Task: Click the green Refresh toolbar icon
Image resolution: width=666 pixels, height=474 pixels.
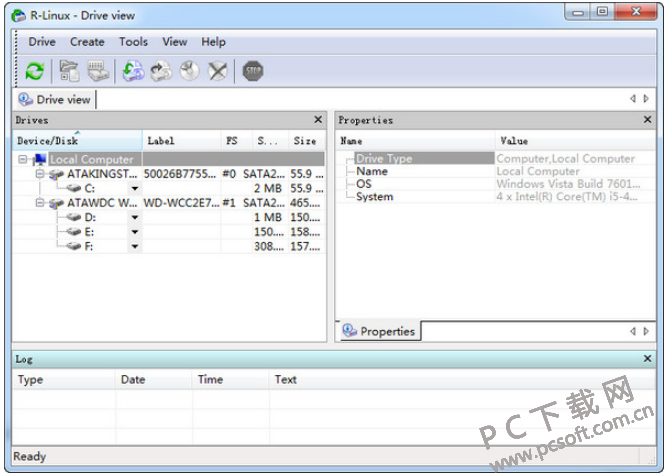Action: tap(34, 71)
